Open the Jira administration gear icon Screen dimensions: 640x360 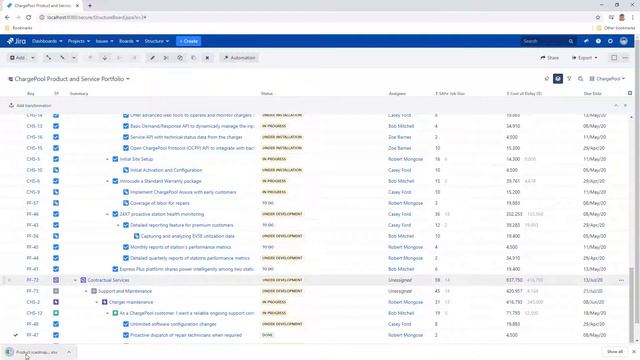pos(610,41)
